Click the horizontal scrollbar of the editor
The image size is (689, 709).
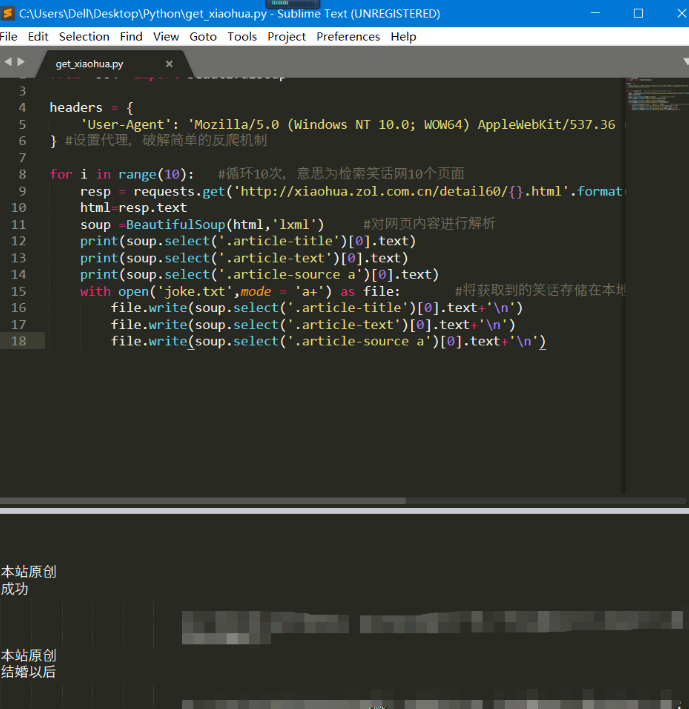203,501
